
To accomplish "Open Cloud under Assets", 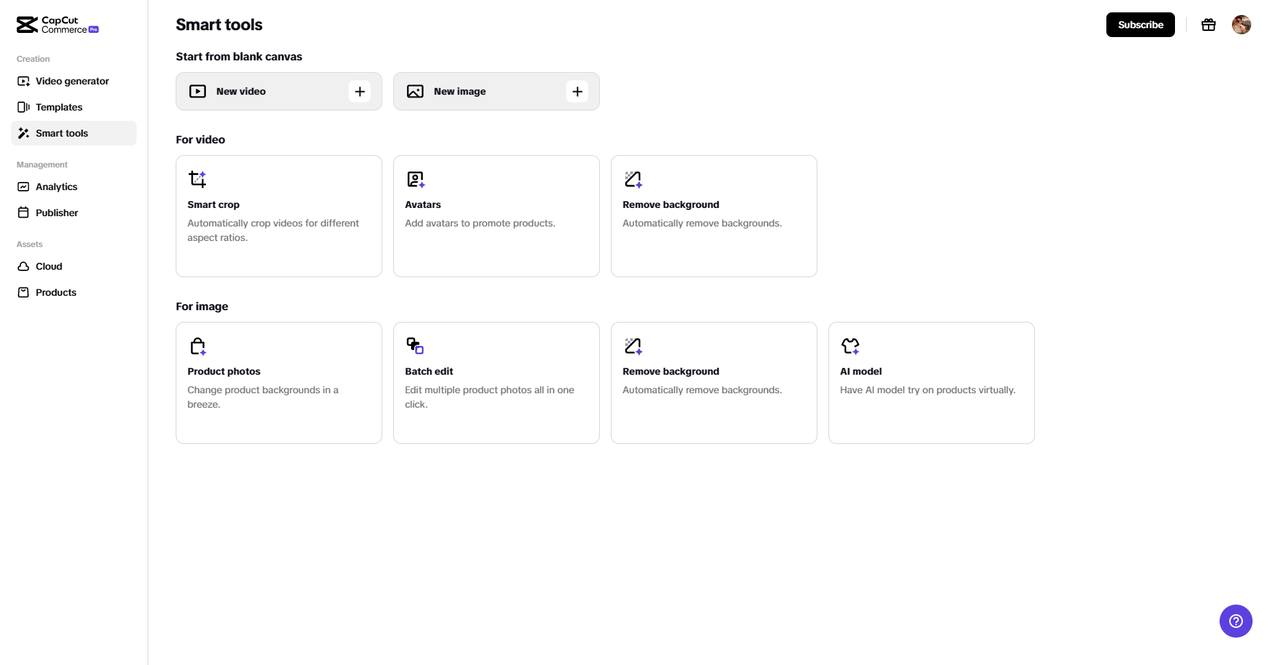I will (49, 267).
